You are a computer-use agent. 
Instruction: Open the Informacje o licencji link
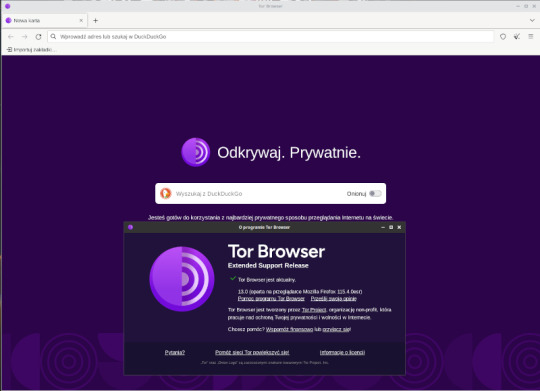tap(342, 352)
